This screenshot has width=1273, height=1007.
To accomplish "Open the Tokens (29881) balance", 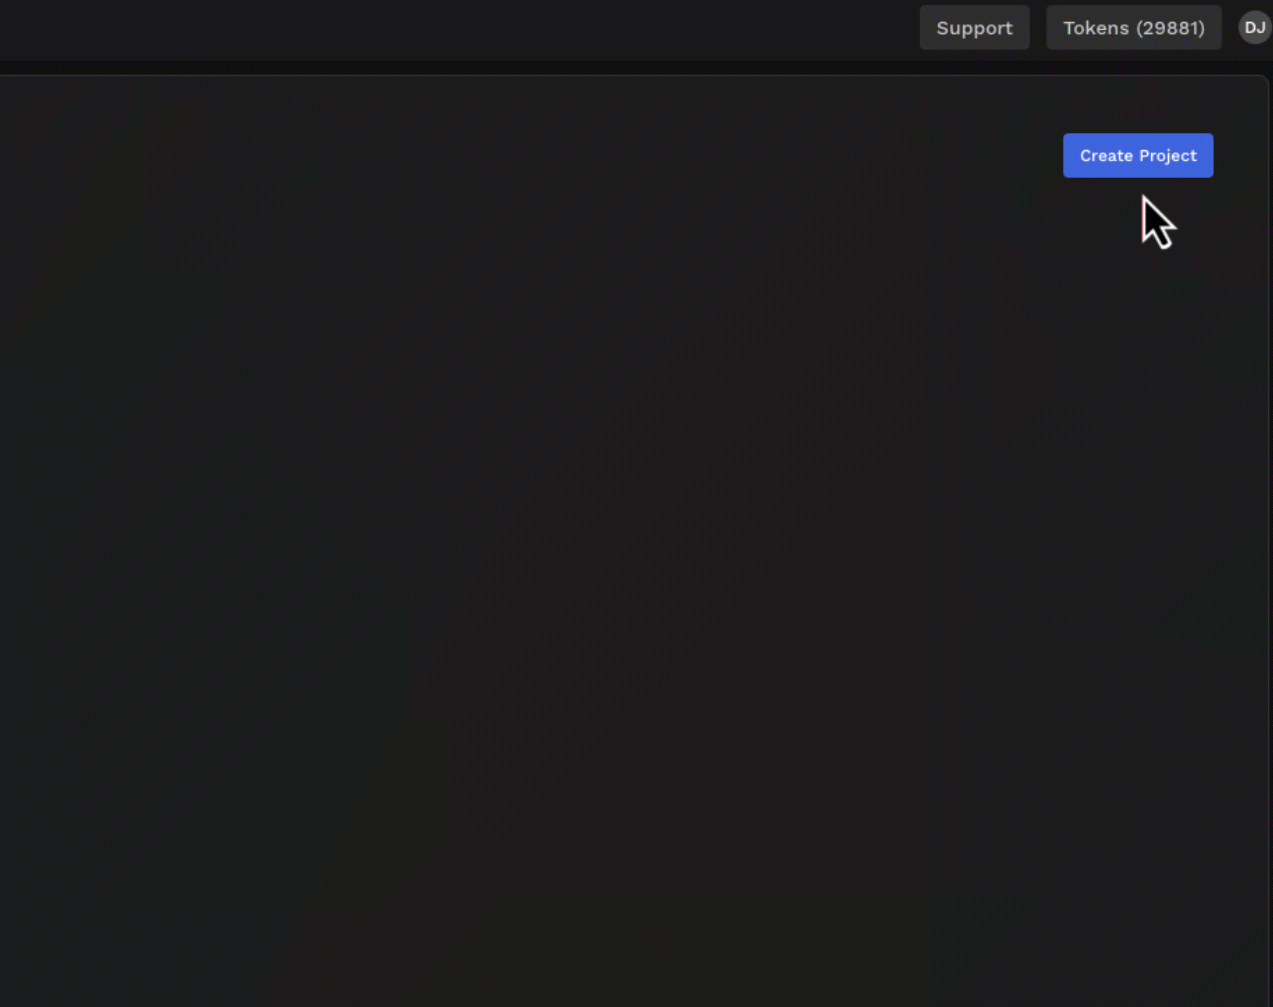I will 1134,28.
